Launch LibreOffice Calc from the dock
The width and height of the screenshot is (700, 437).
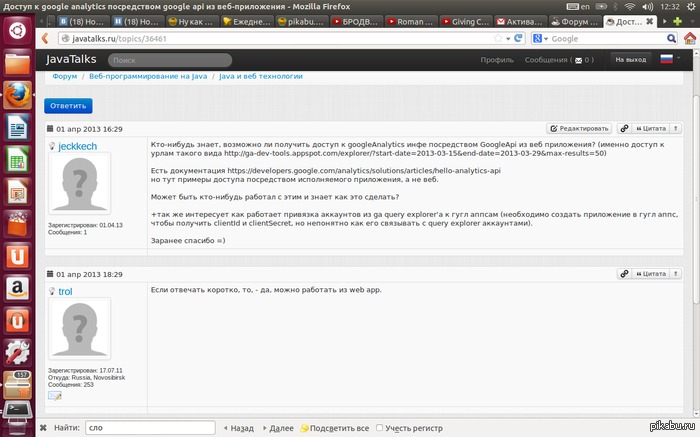coord(17,159)
